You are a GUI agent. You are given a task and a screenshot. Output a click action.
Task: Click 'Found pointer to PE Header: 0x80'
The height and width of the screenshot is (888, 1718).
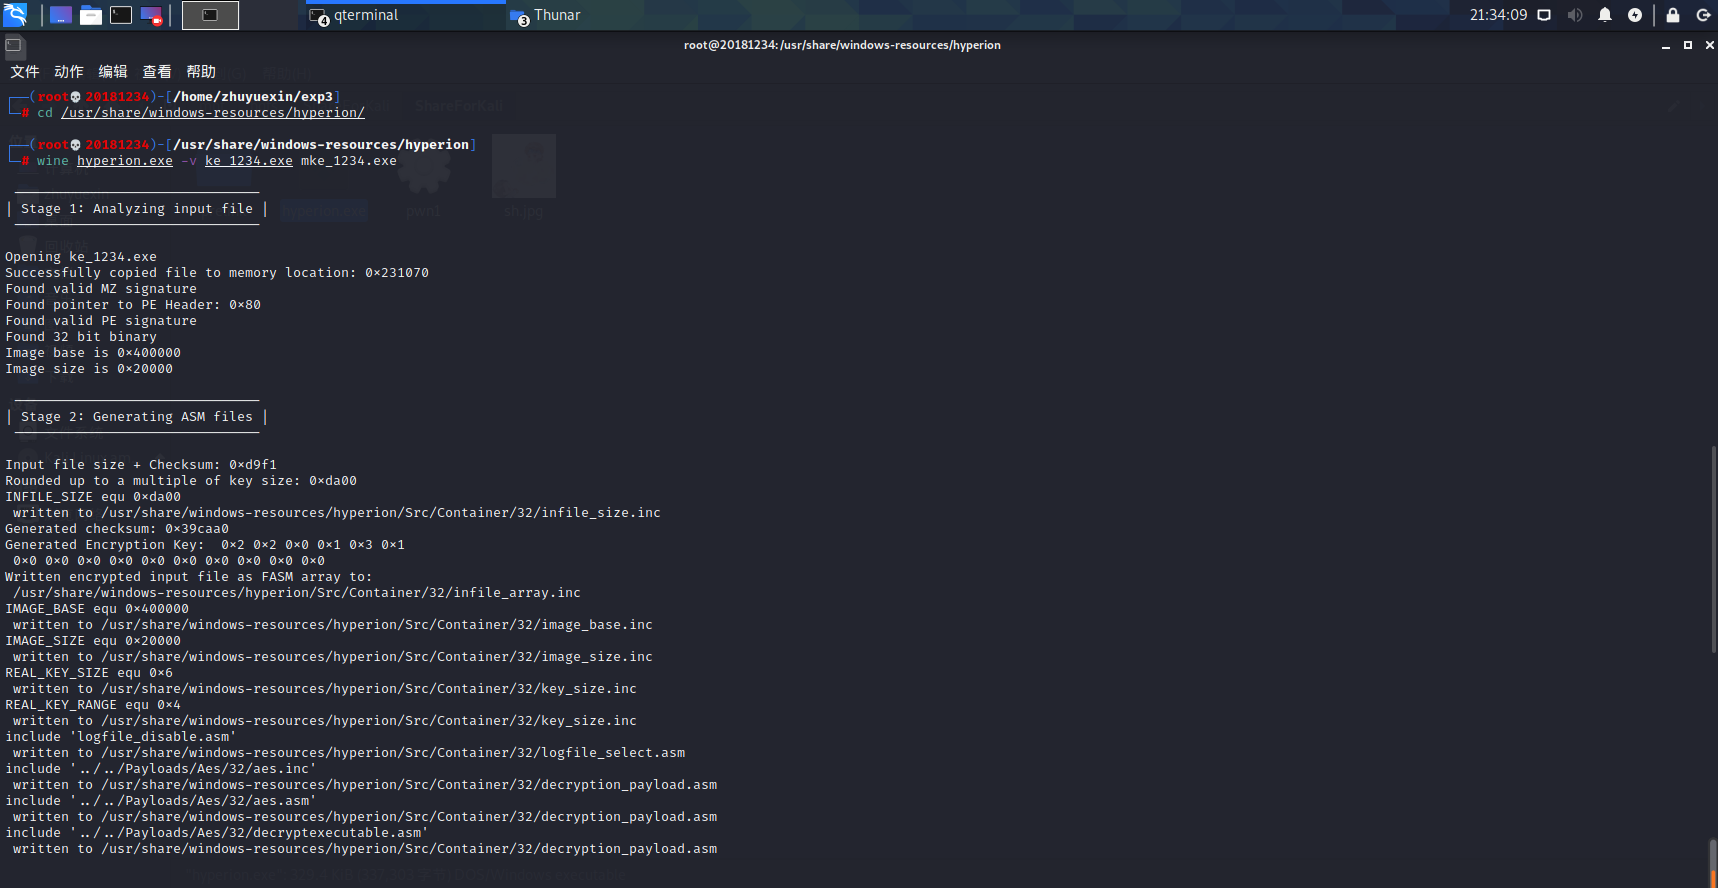coord(133,305)
